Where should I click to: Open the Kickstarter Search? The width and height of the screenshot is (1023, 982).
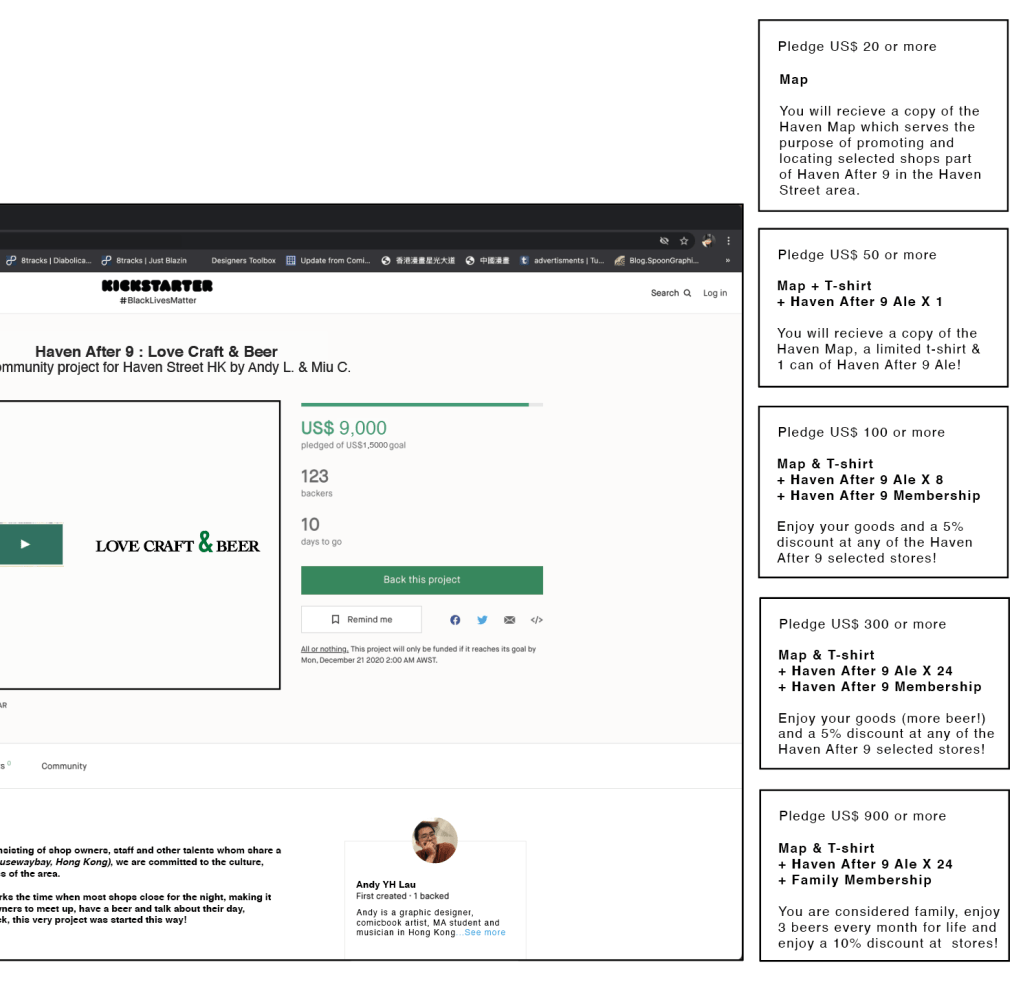click(670, 293)
